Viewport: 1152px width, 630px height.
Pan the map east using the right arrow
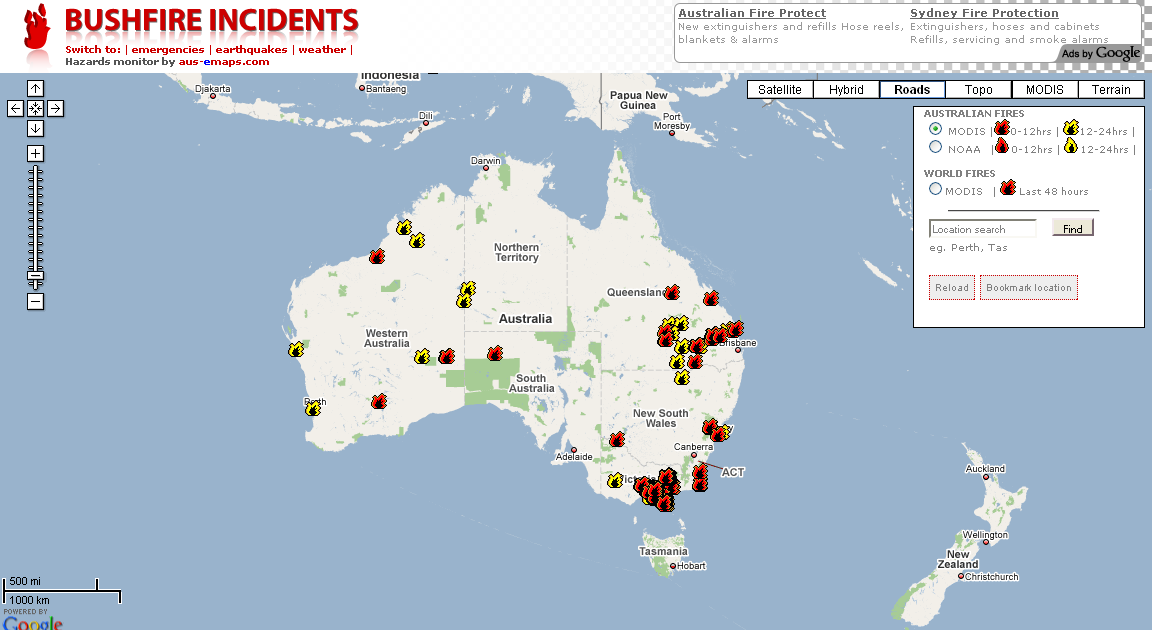55,108
